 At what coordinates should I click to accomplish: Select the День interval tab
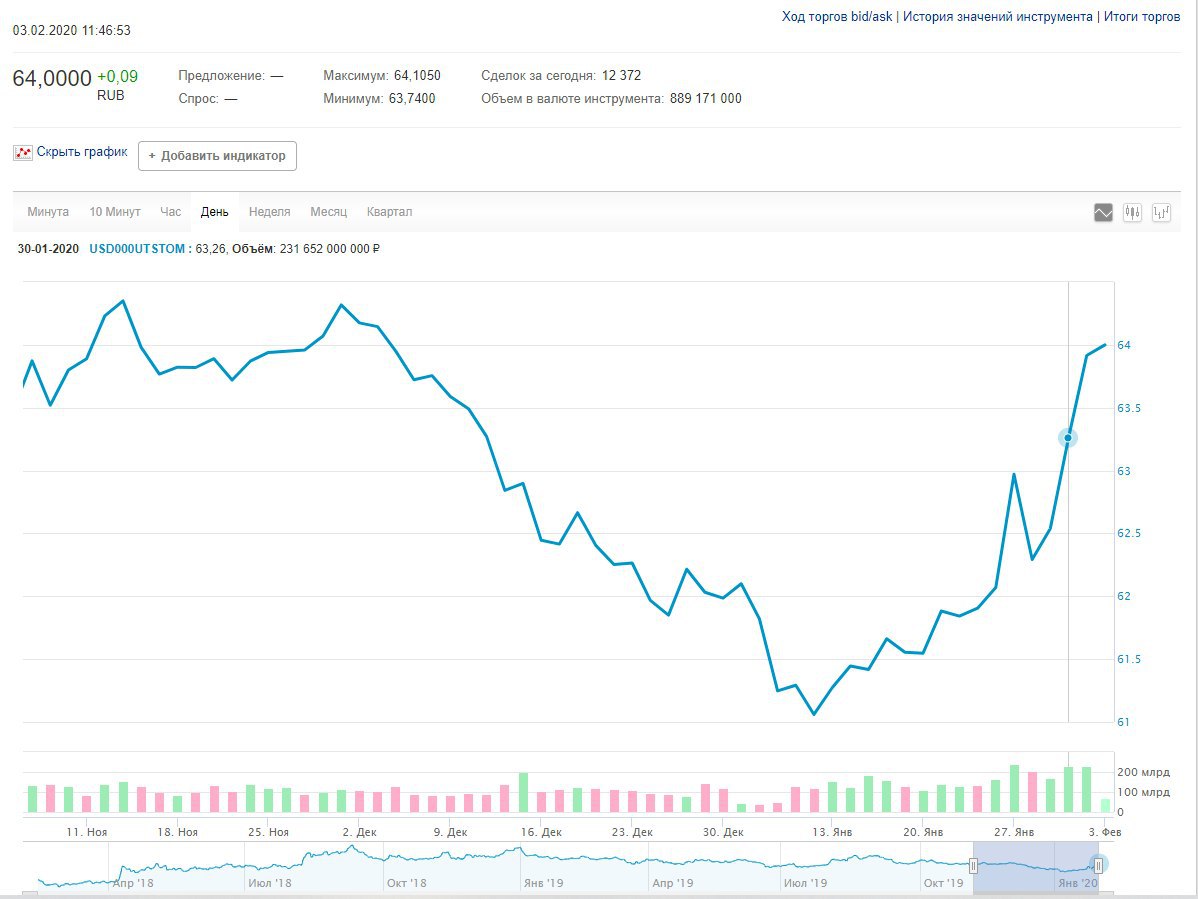click(214, 212)
